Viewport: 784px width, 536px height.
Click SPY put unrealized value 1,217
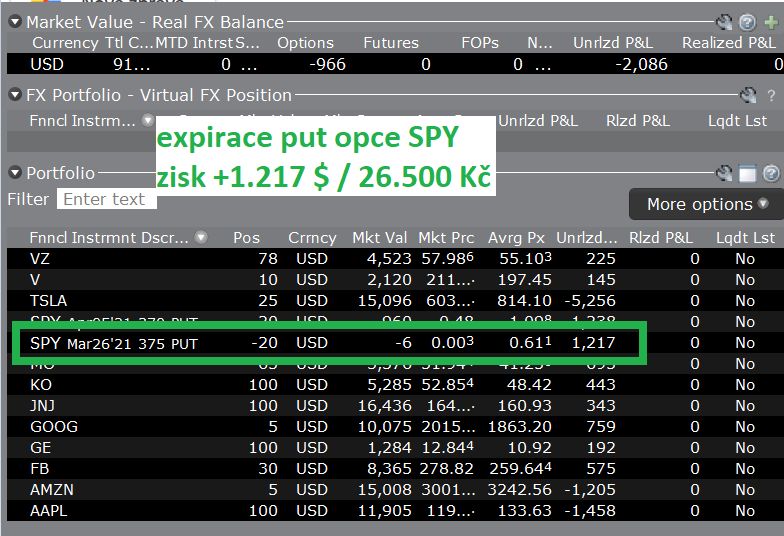pyautogui.click(x=594, y=343)
